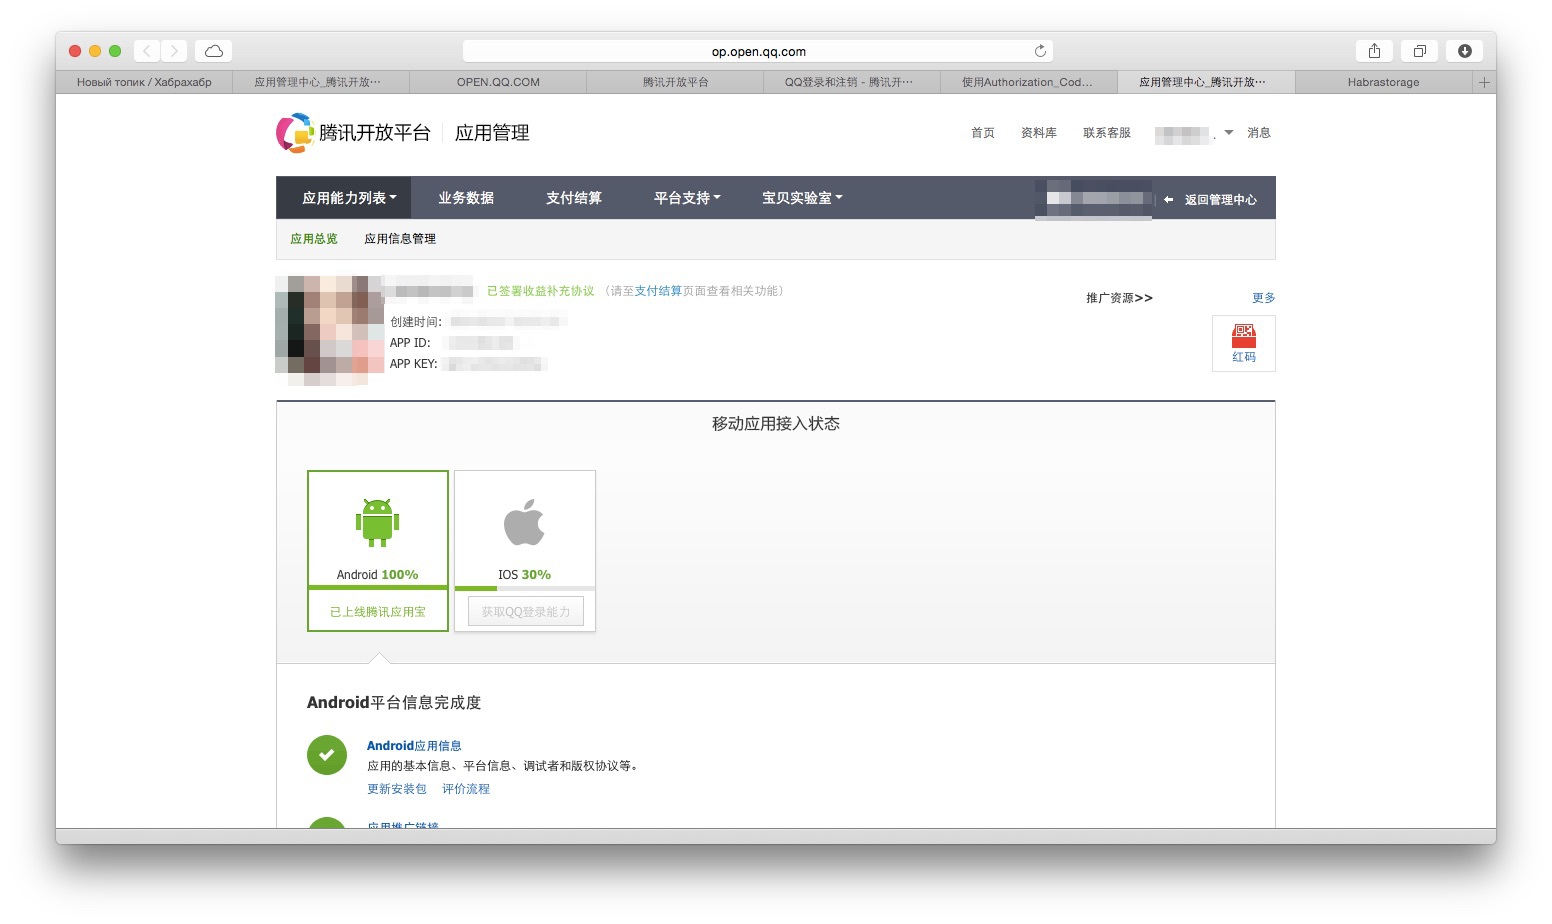Open the Android应用信息 link
This screenshot has height=924, width=1552.
click(414, 746)
